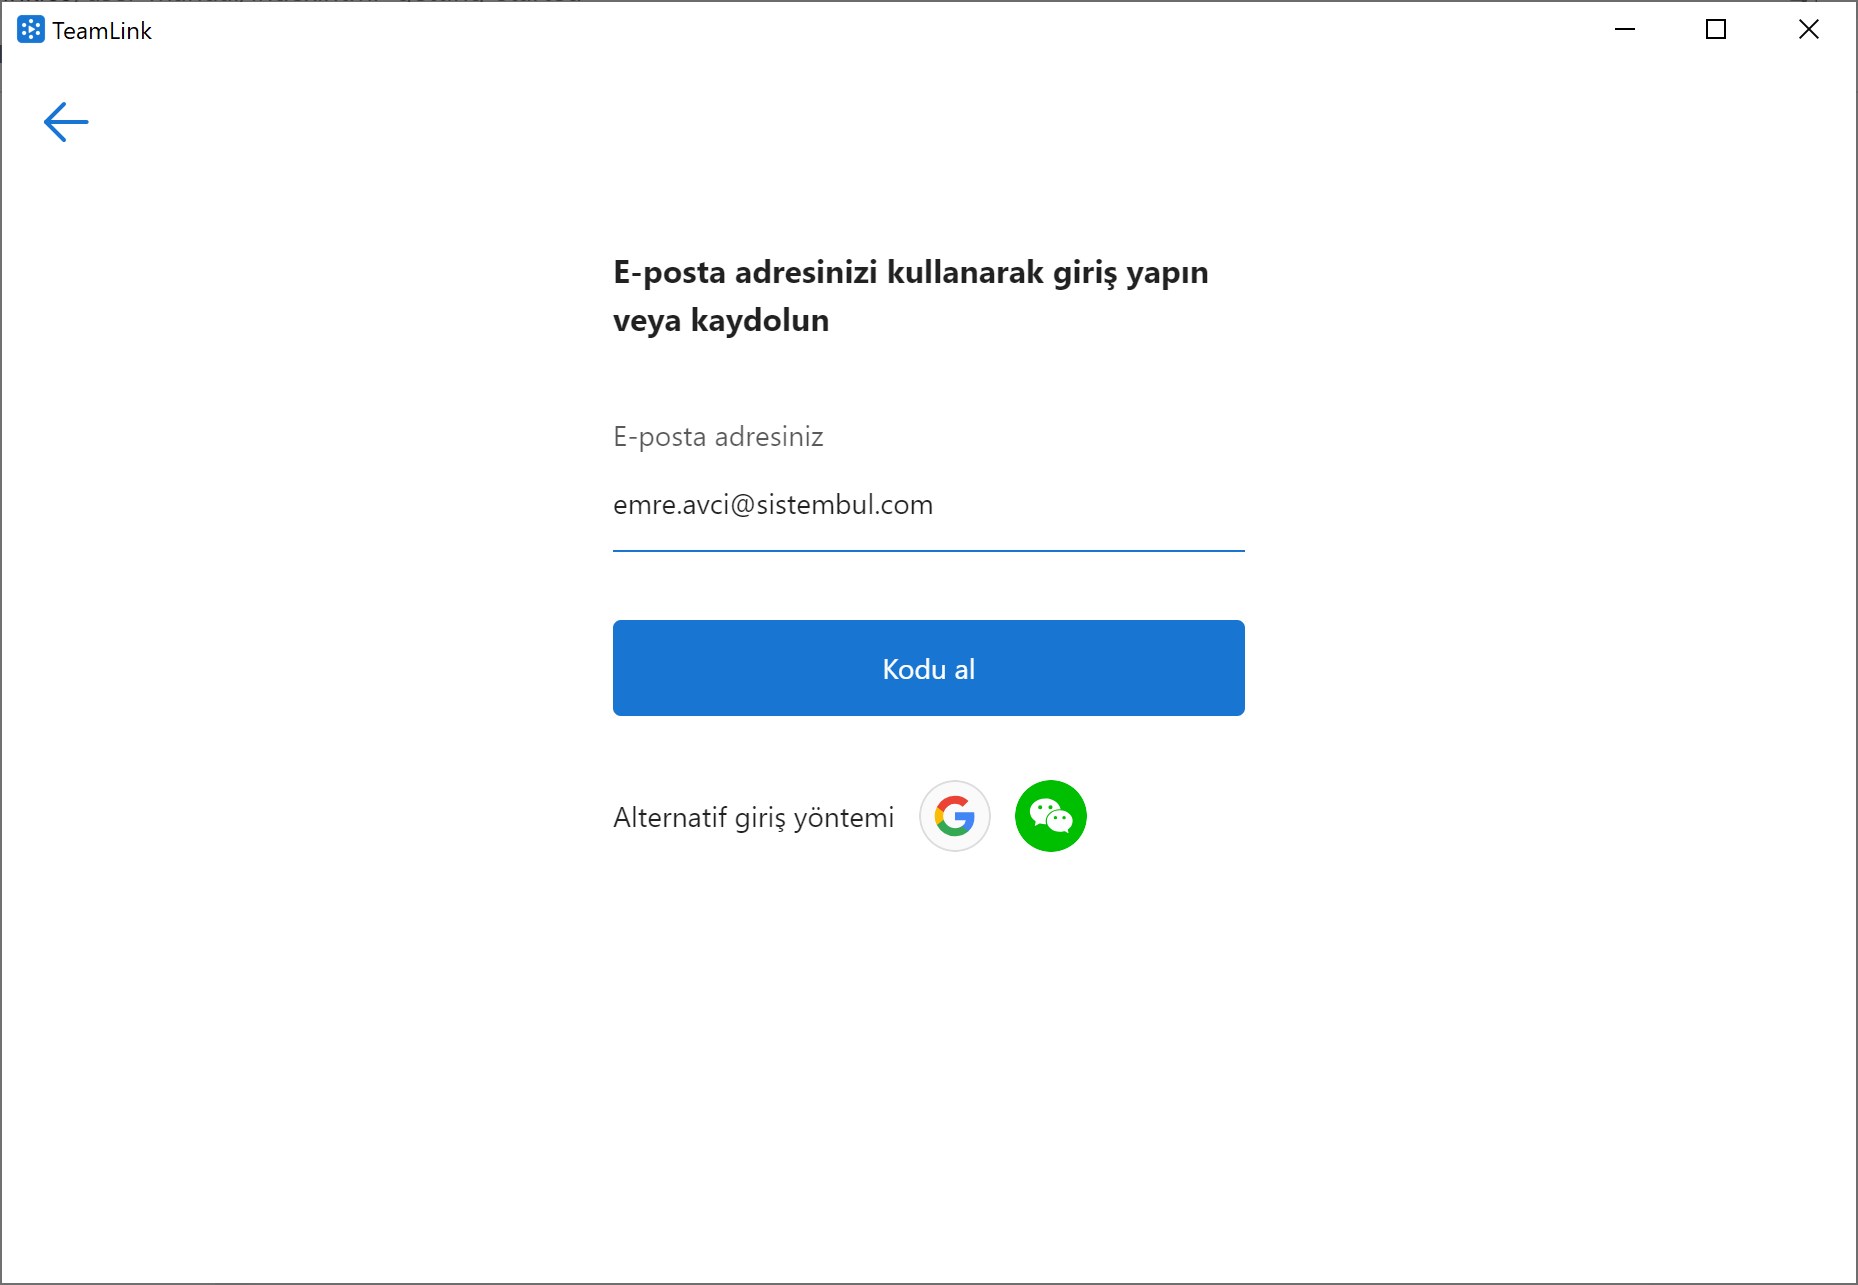
Task: Click blank area right of email text
Action: click(x=1090, y=505)
